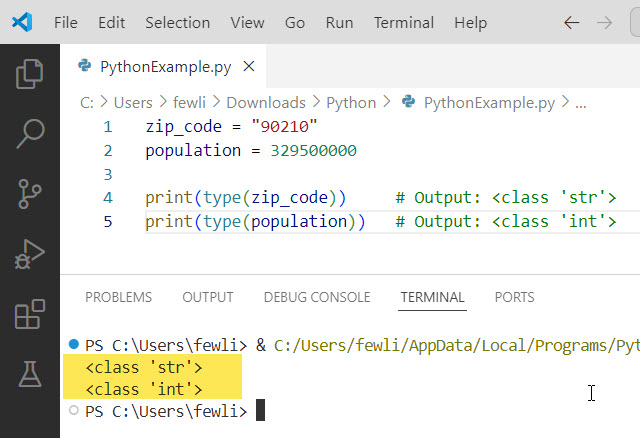
Task: Open the Extensions view
Action: (29, 314)
